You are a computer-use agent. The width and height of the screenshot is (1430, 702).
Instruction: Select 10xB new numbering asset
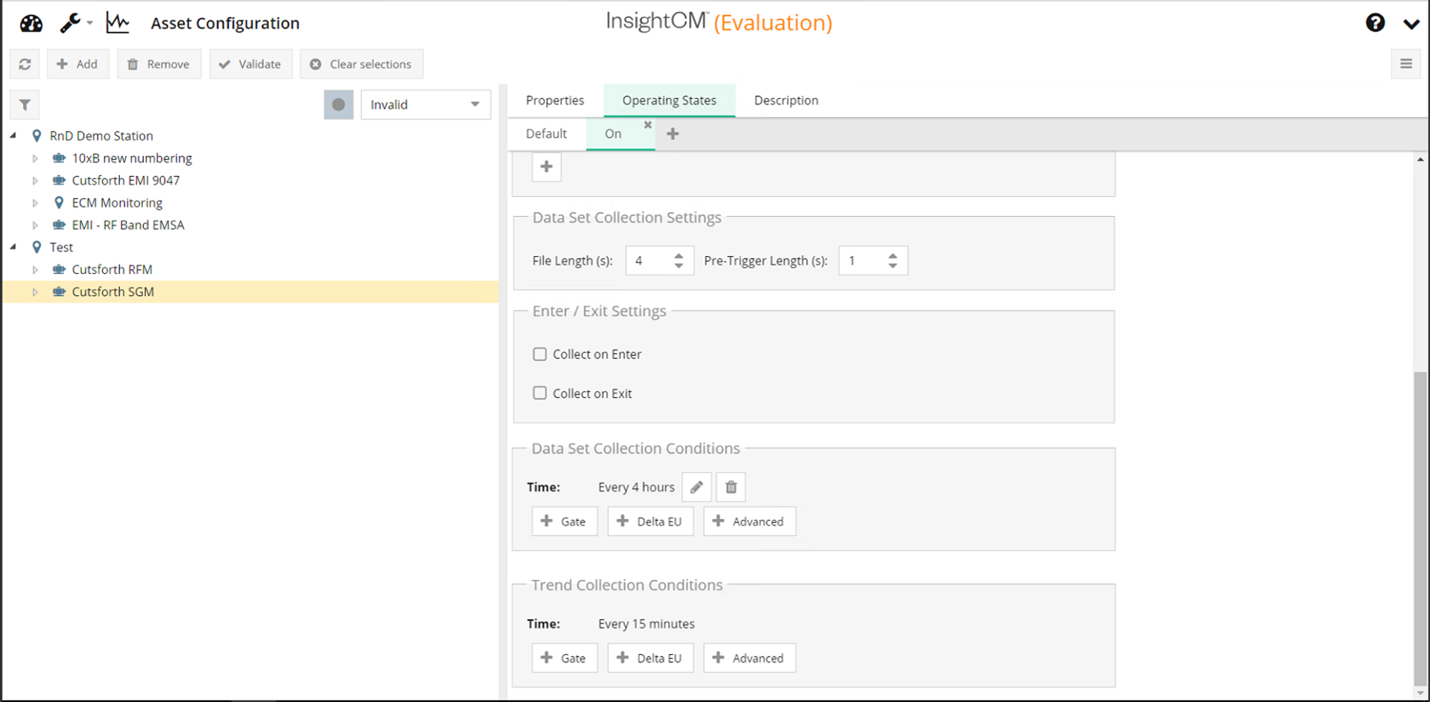click(x=132, y=158)
